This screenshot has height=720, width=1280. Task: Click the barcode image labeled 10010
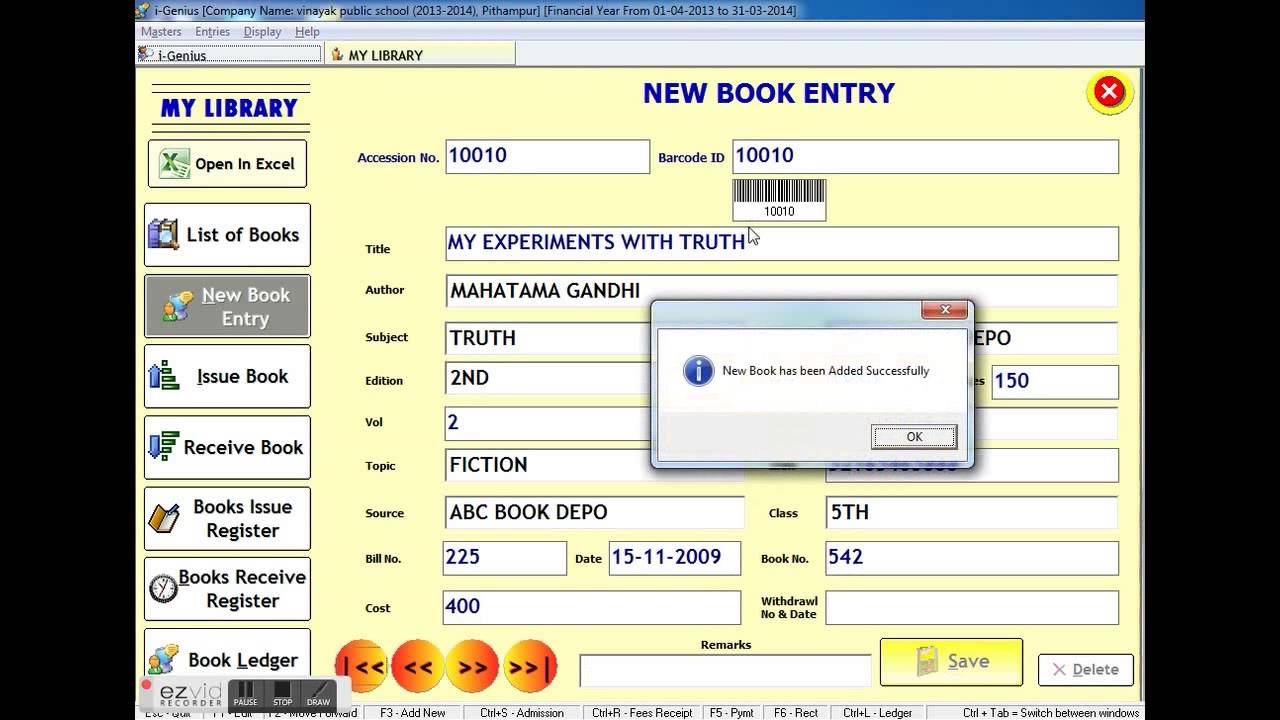coord(779,199)
